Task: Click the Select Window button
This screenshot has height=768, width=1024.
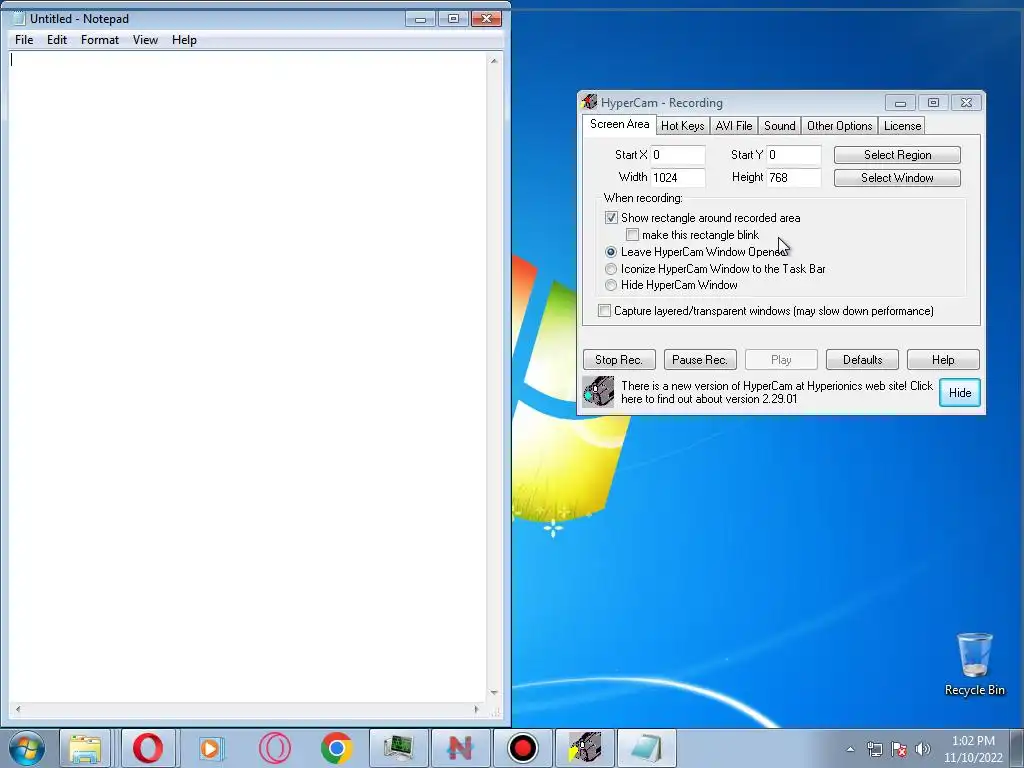Action: pyautogui.click(x=897, y=178)
